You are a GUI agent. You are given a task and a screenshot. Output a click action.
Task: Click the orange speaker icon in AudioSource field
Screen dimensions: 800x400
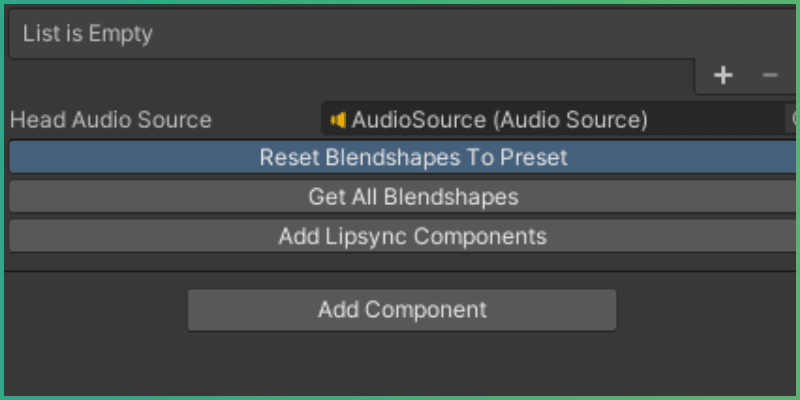tap(338, 120)
